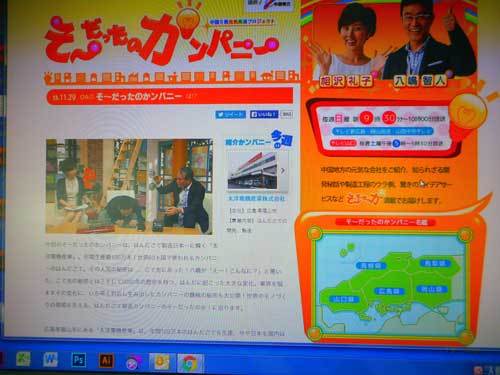
Task: Click the そーだったのカンパニー logo title
Action: (x=162, y=40)
